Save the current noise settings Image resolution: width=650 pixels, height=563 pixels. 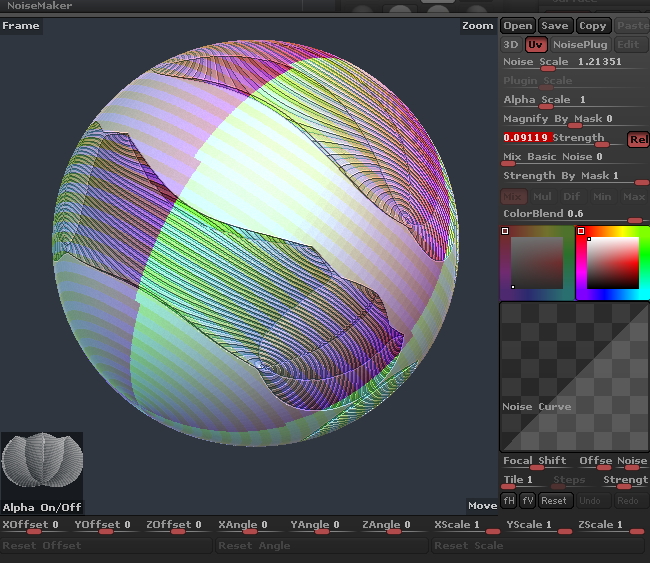coord(554,26)
